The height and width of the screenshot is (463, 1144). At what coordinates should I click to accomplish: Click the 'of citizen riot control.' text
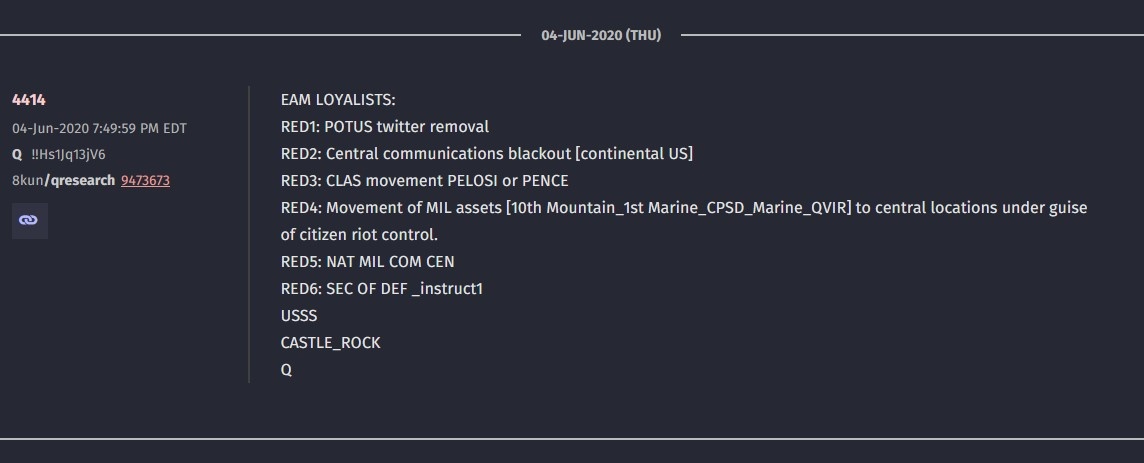(x=359, y=235)
